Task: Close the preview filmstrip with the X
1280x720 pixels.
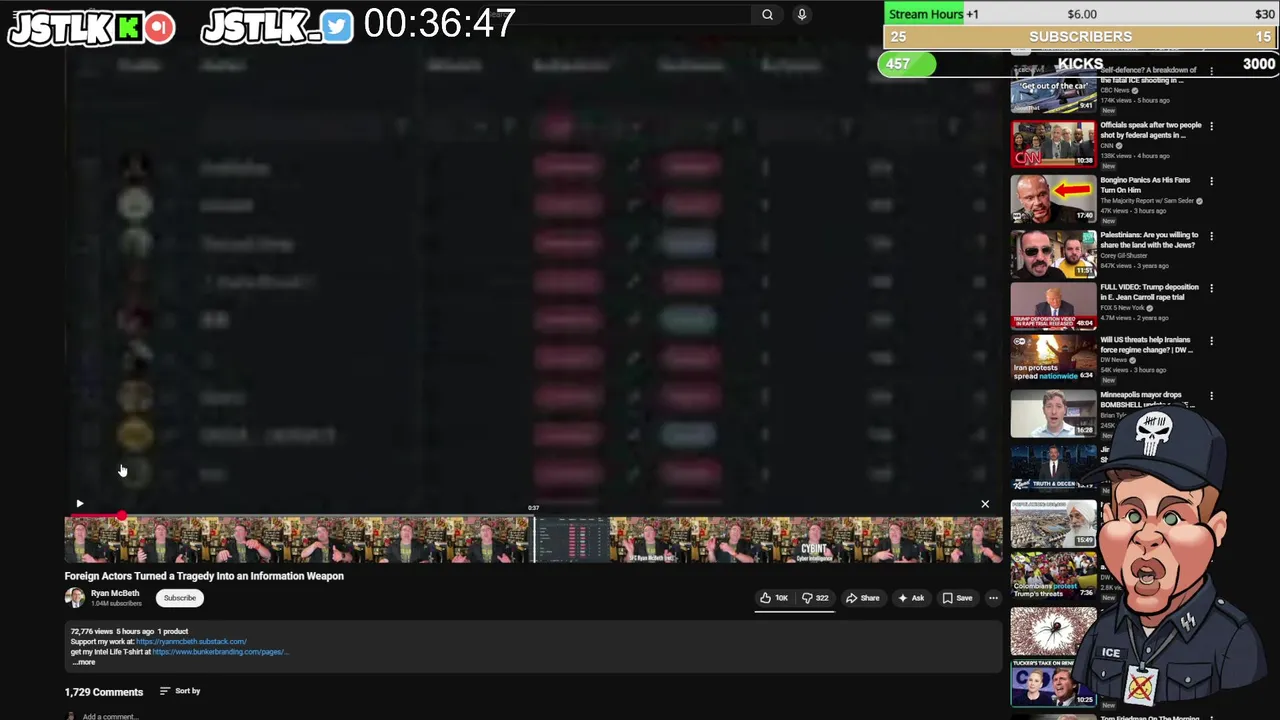Action: 985,504
